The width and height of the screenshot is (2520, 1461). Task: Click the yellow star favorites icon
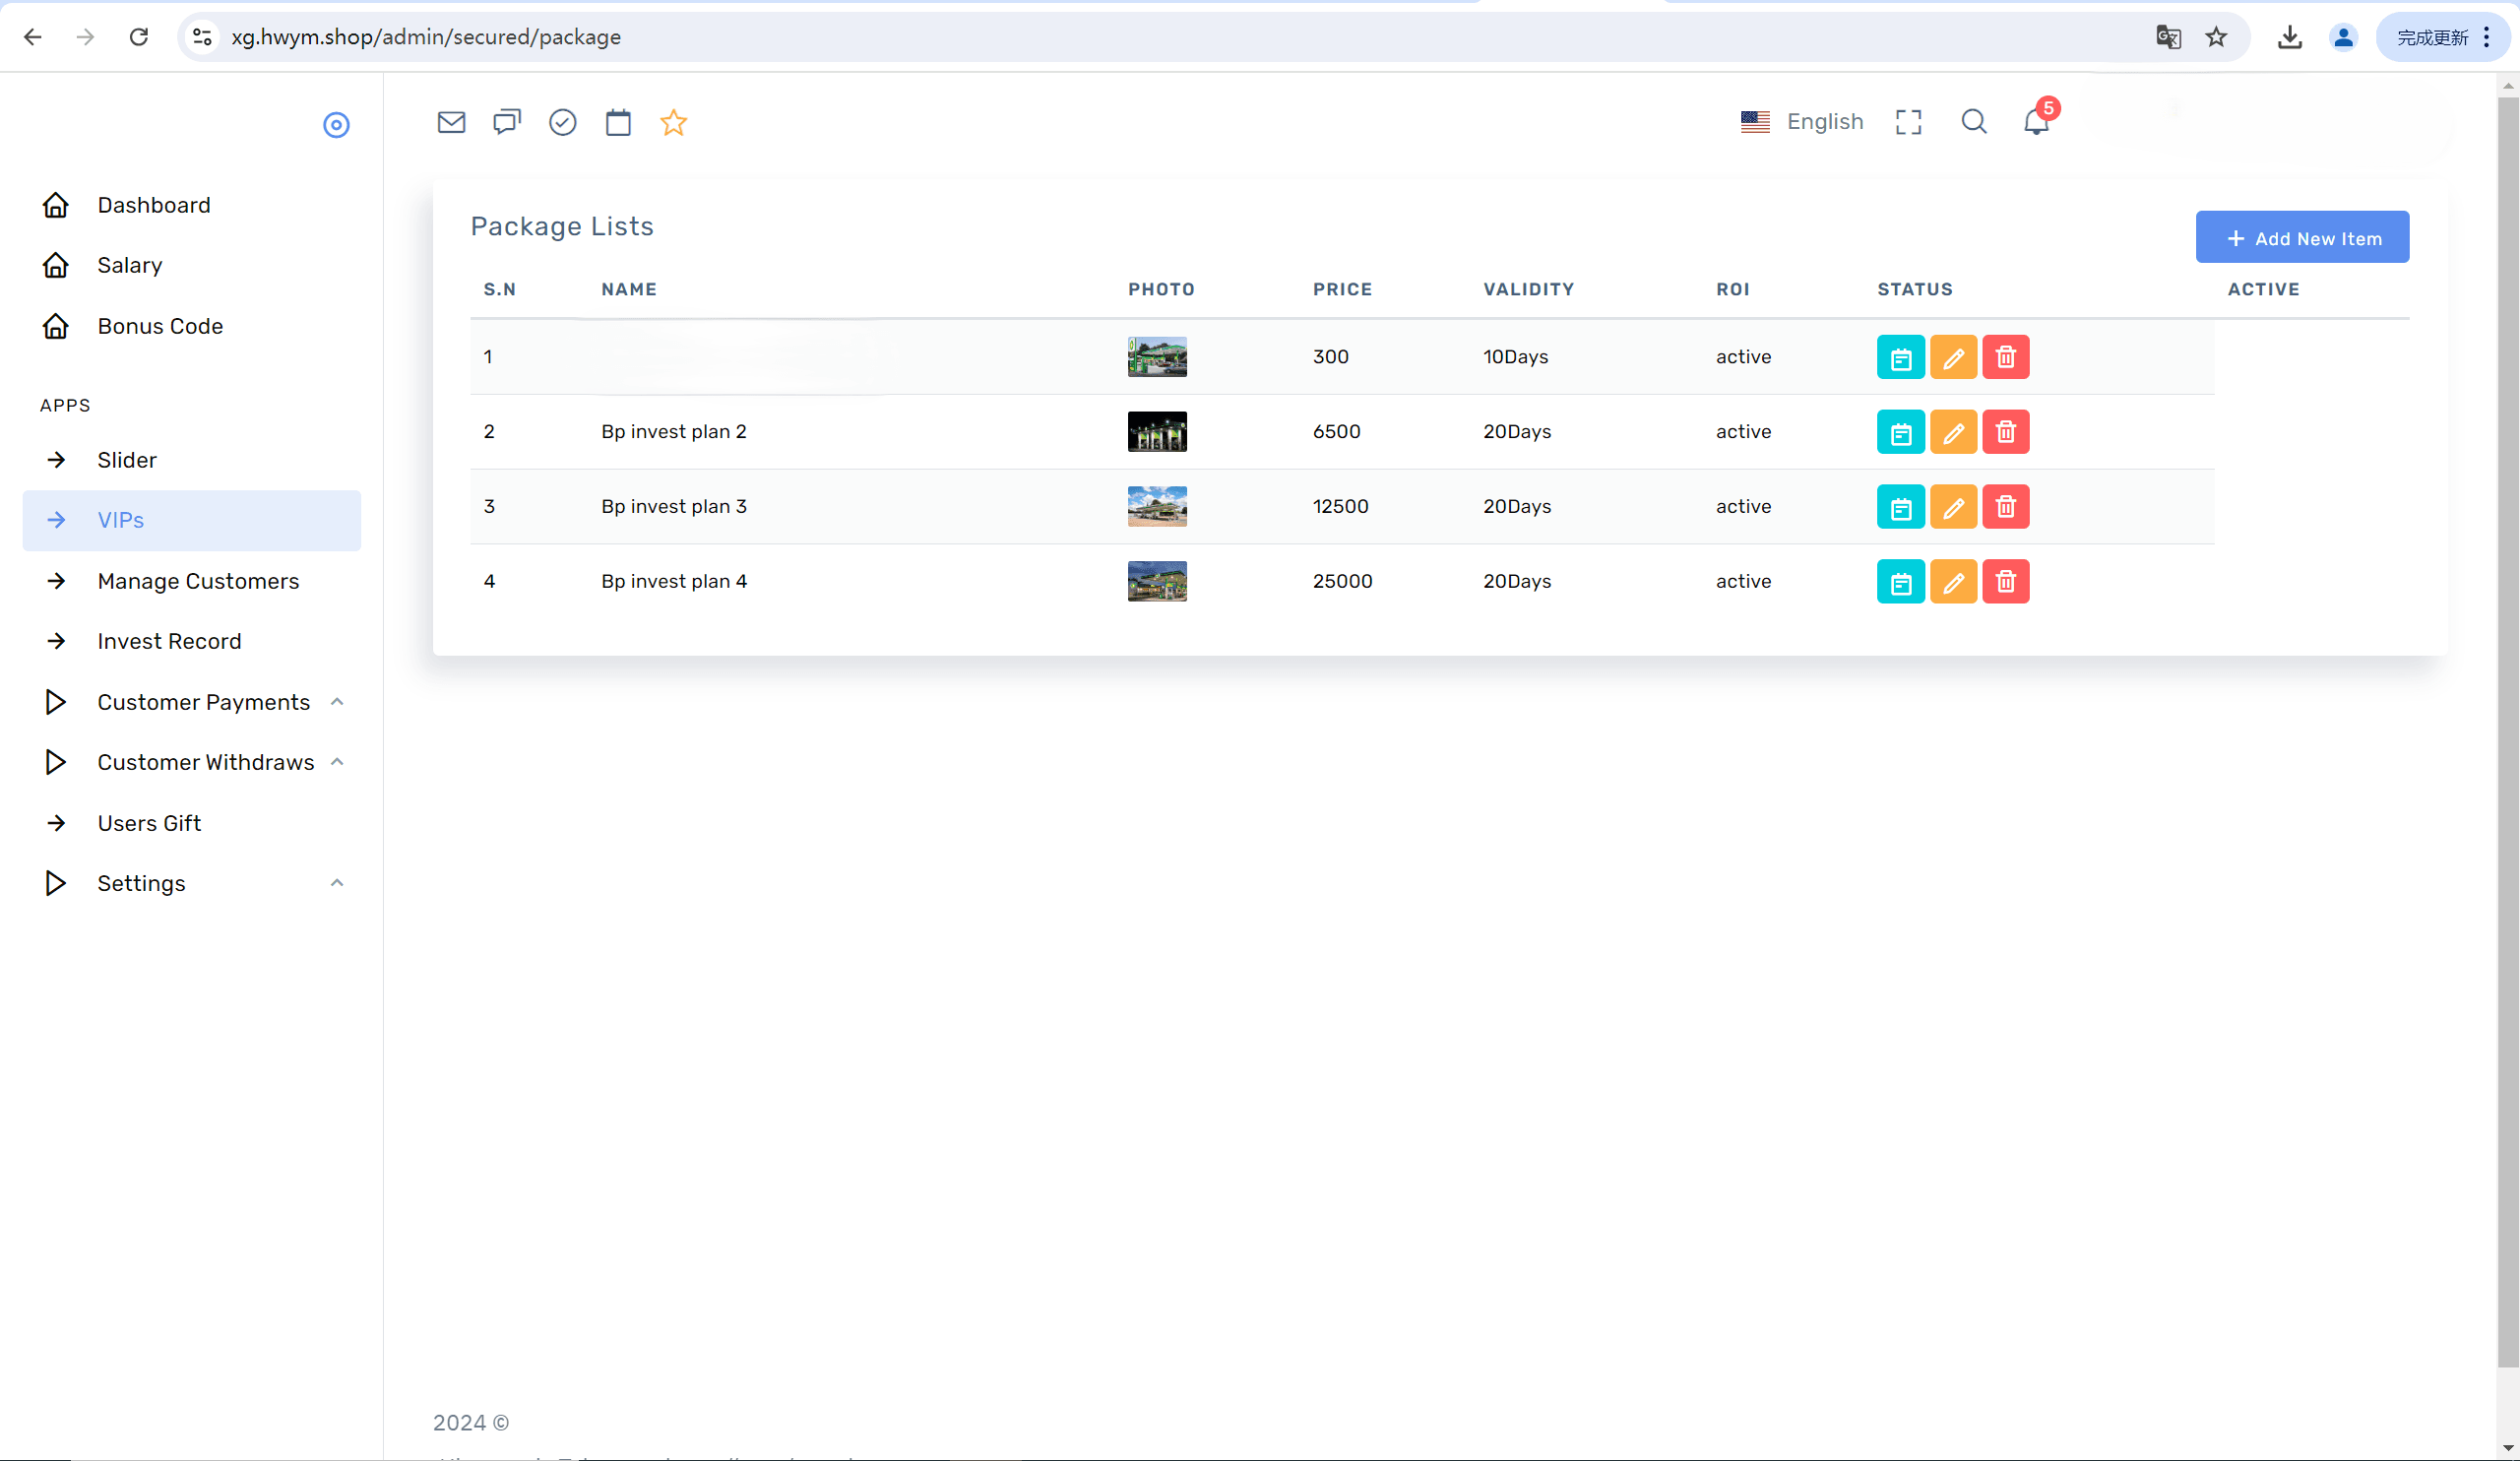pyautogui.click(x=673, y=122)
